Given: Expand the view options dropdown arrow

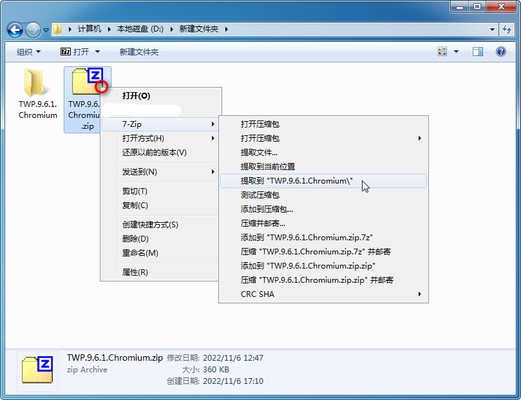Looking at the screenshot, I should pos(456,52).
